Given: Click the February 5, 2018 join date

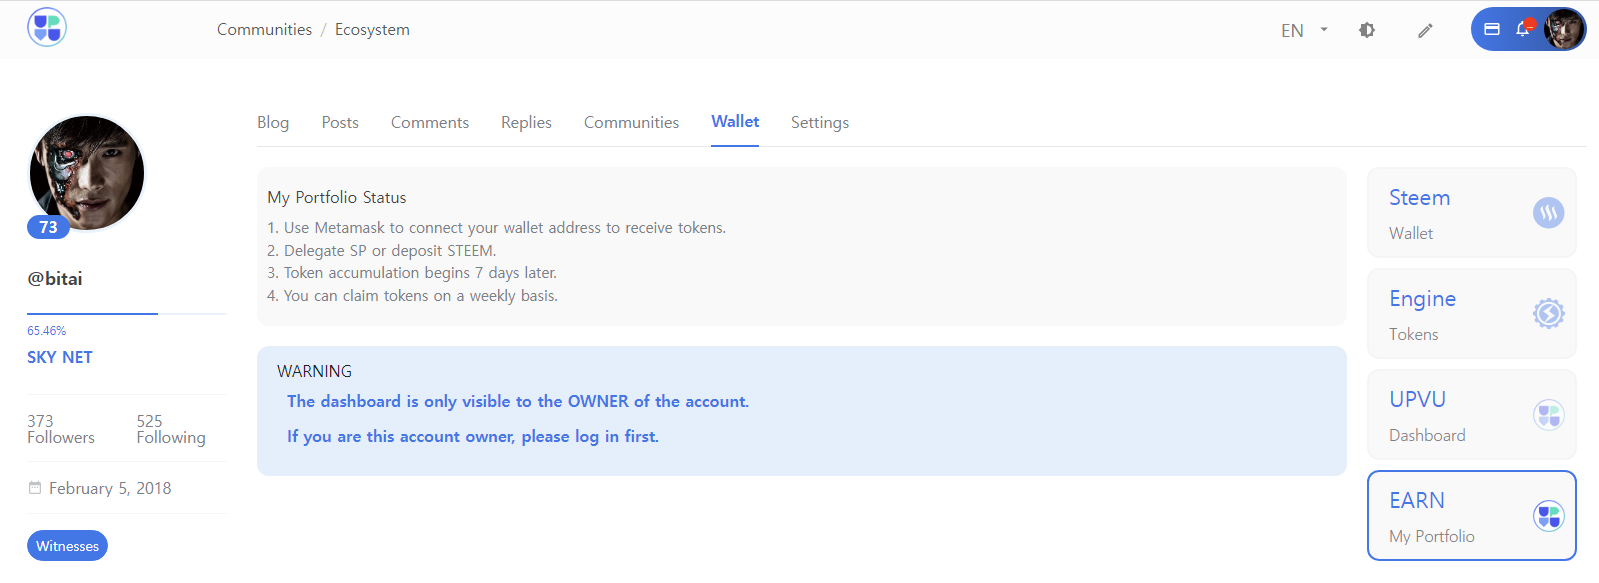Looking at the screenshot, I should (110, 488).
